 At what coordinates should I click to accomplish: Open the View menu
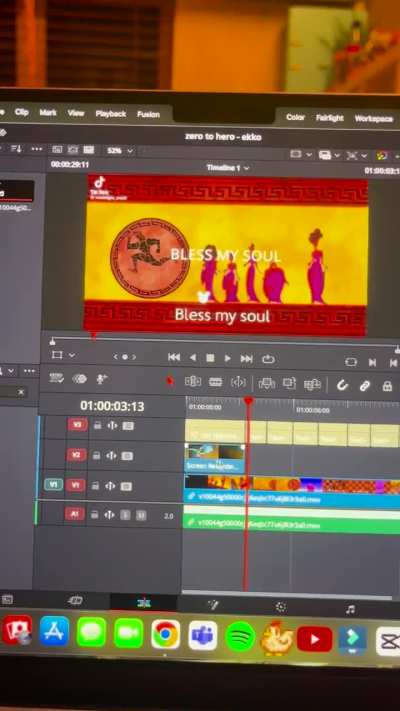[x=76, y=113]
